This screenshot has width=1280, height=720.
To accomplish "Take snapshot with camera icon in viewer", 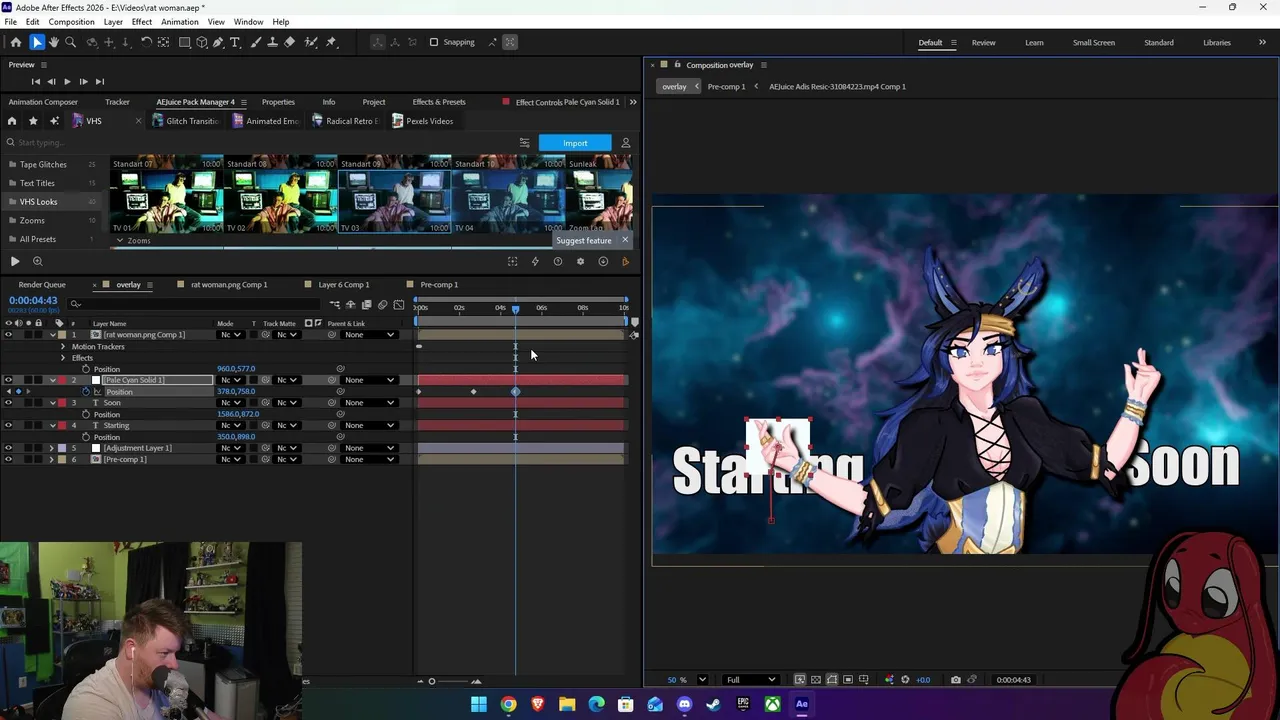I will coord(956,680).
